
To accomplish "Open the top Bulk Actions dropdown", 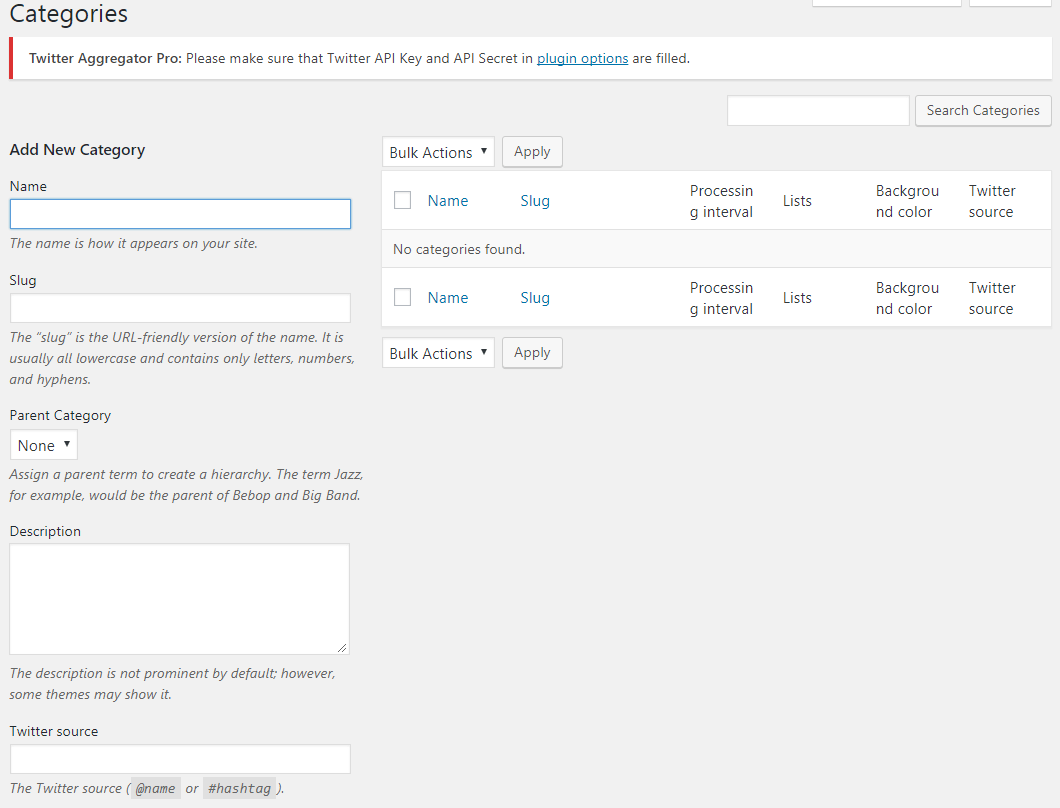I will [438, 152].
